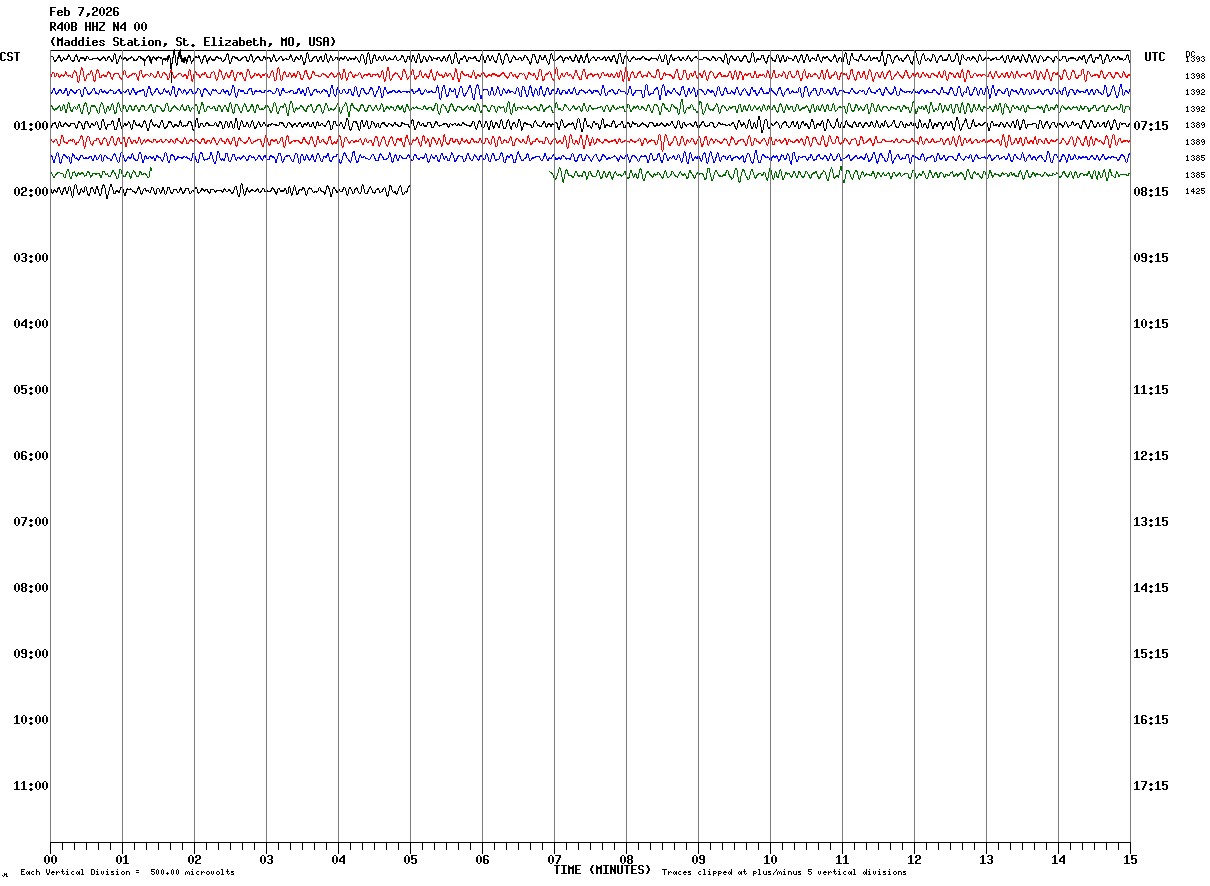Click the 'Traces clipped at plus/minus 5' note
The height and width of the screenshot is (886, 1210).
coord(784,873)
